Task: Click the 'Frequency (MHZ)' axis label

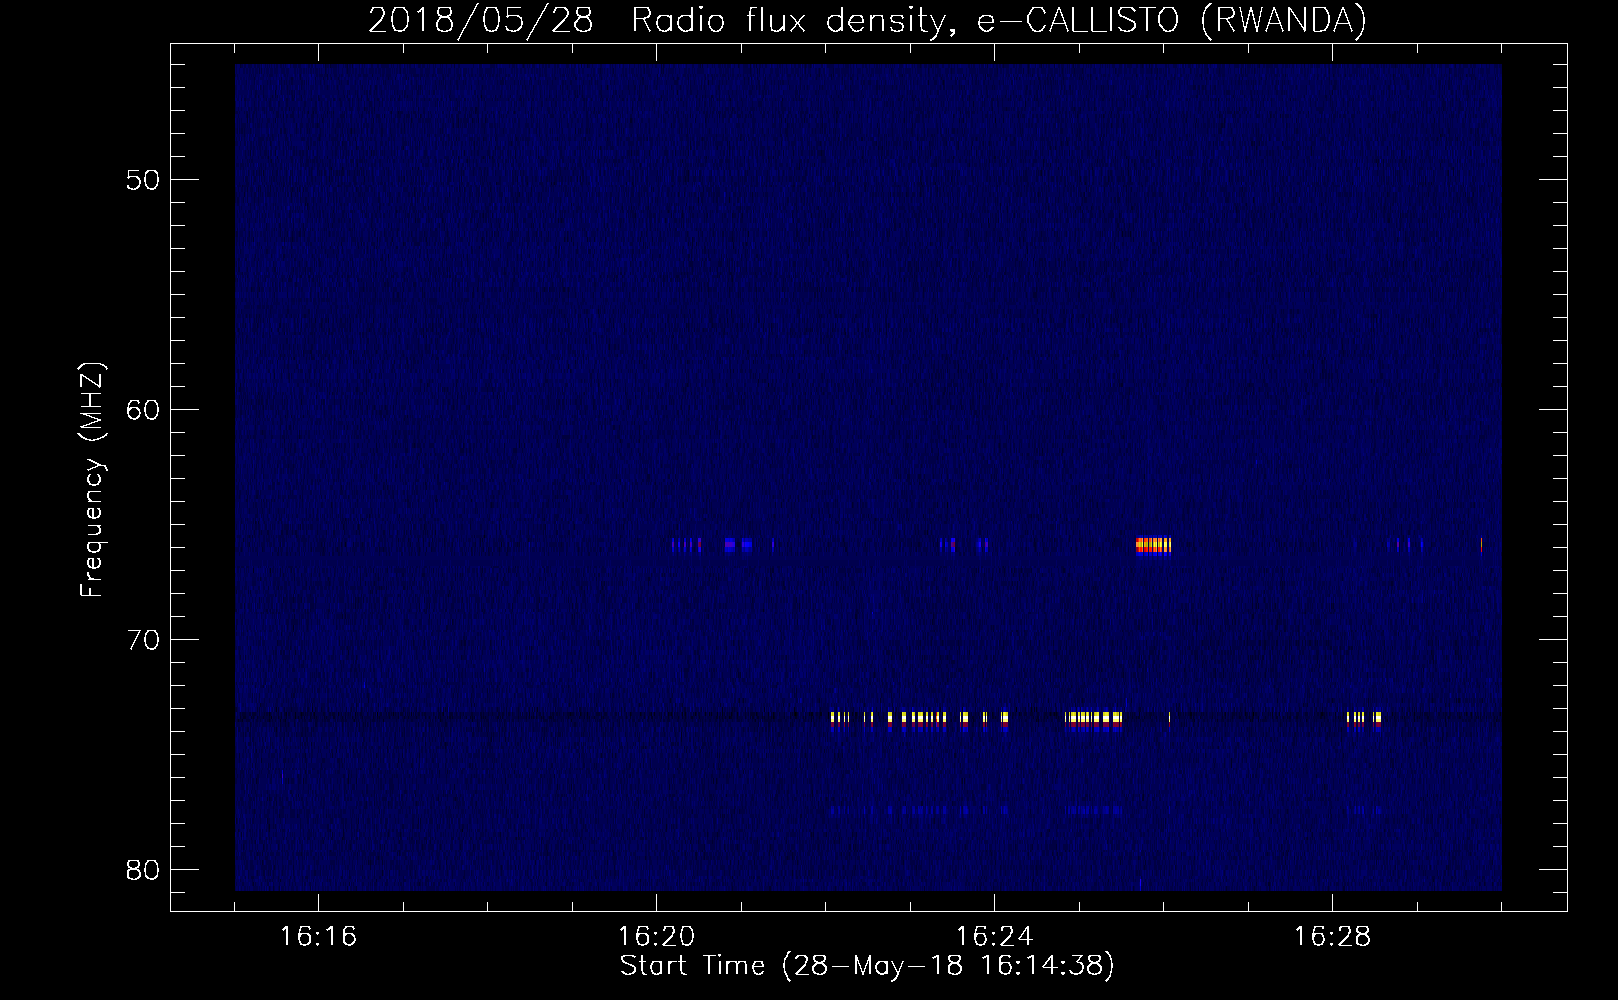Action: point(92,480)
